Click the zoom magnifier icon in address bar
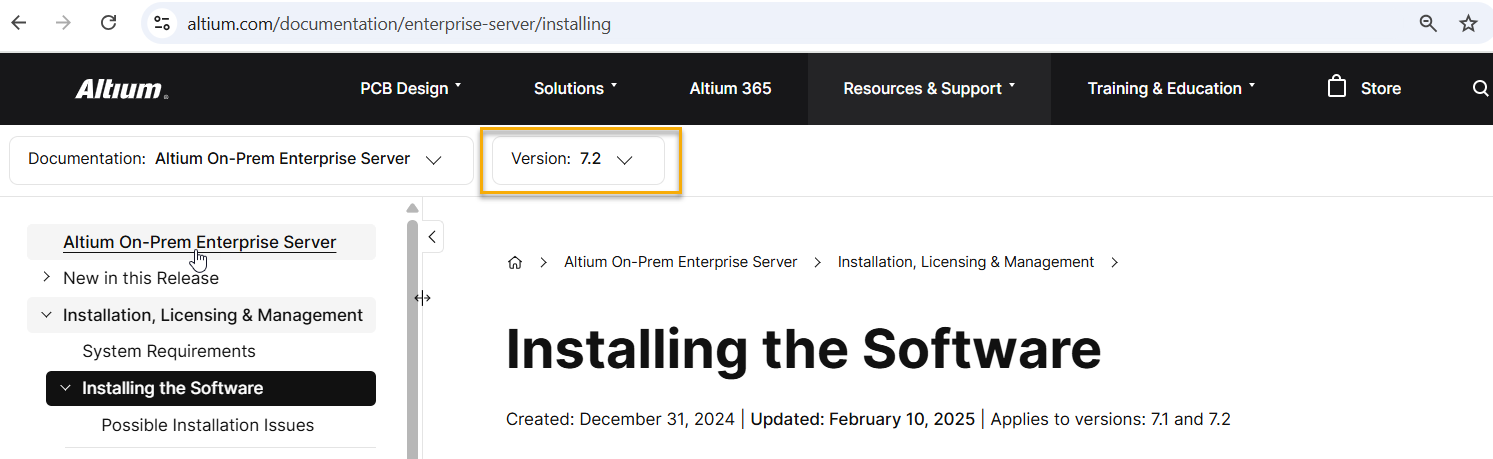The width and height of the screenshot is (1493, 459). click(1428, 23)
